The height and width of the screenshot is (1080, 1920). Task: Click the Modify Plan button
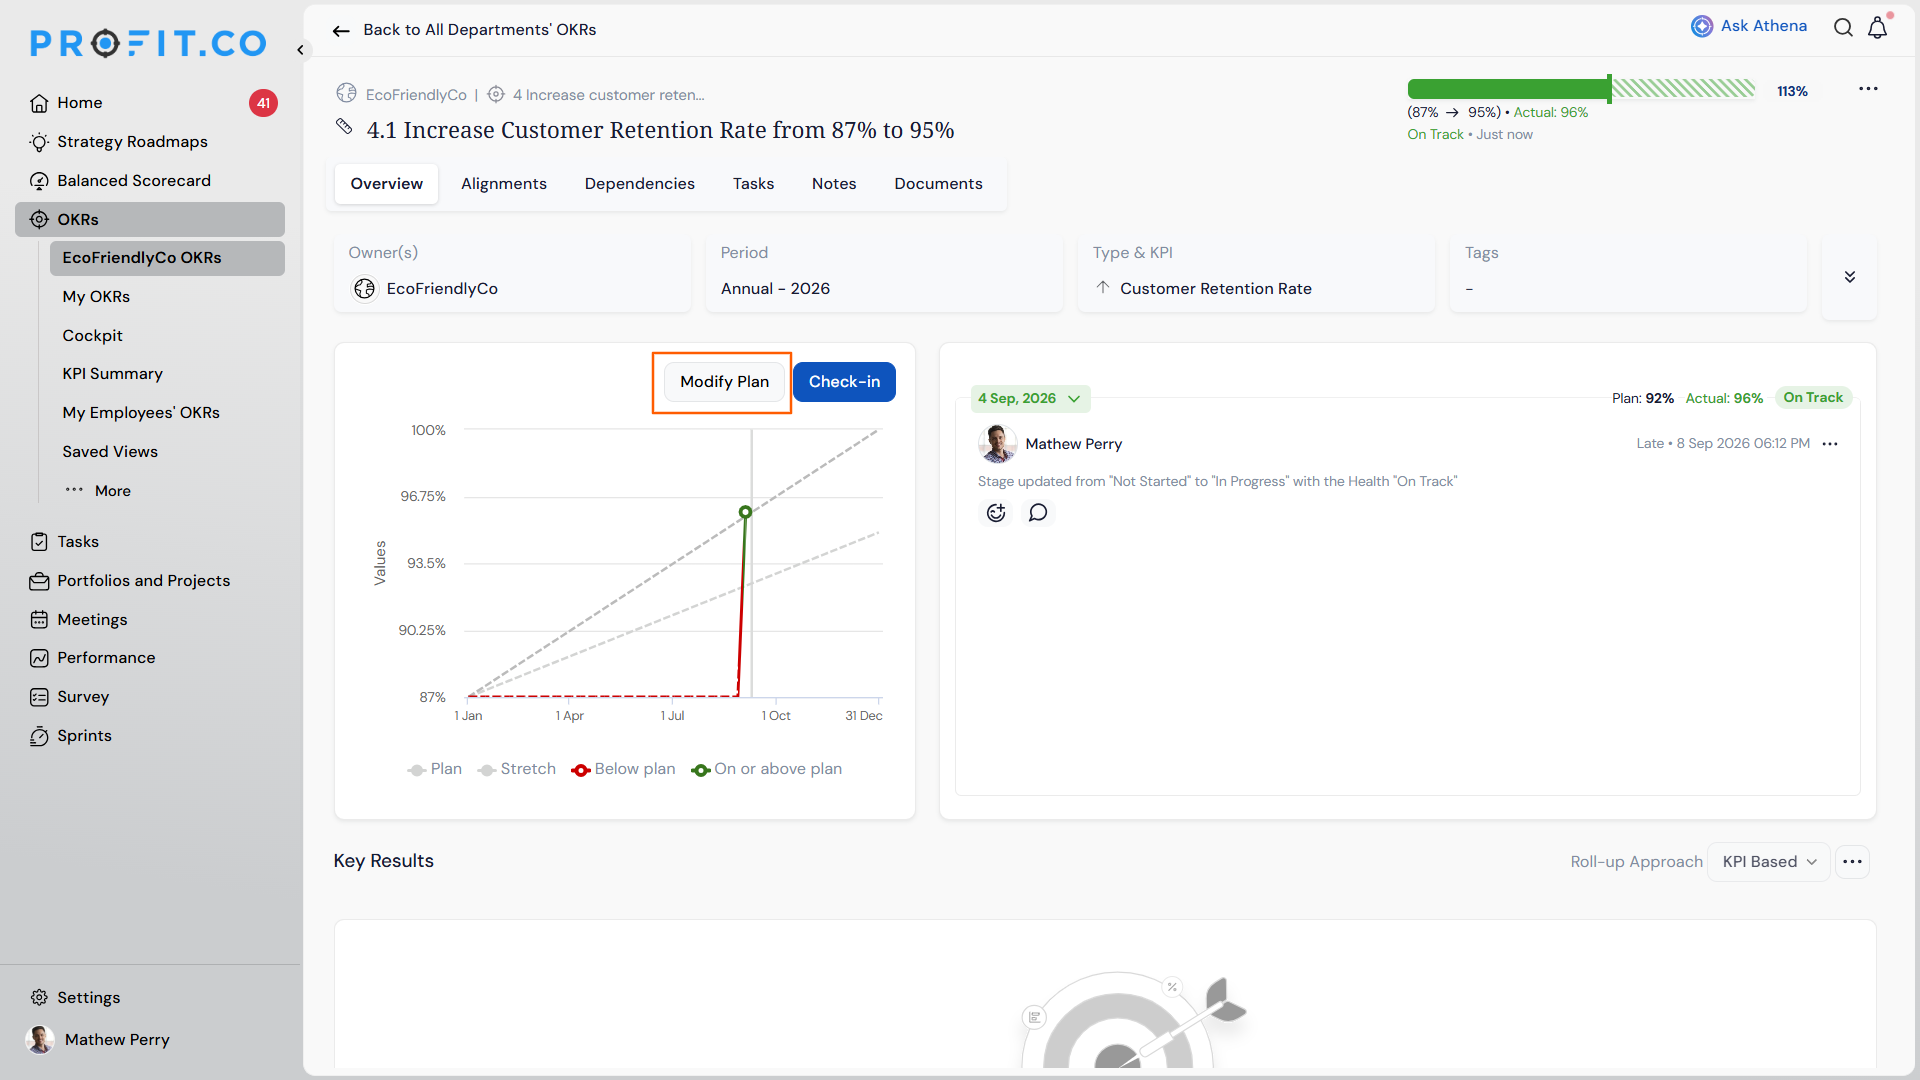[724, 382]
